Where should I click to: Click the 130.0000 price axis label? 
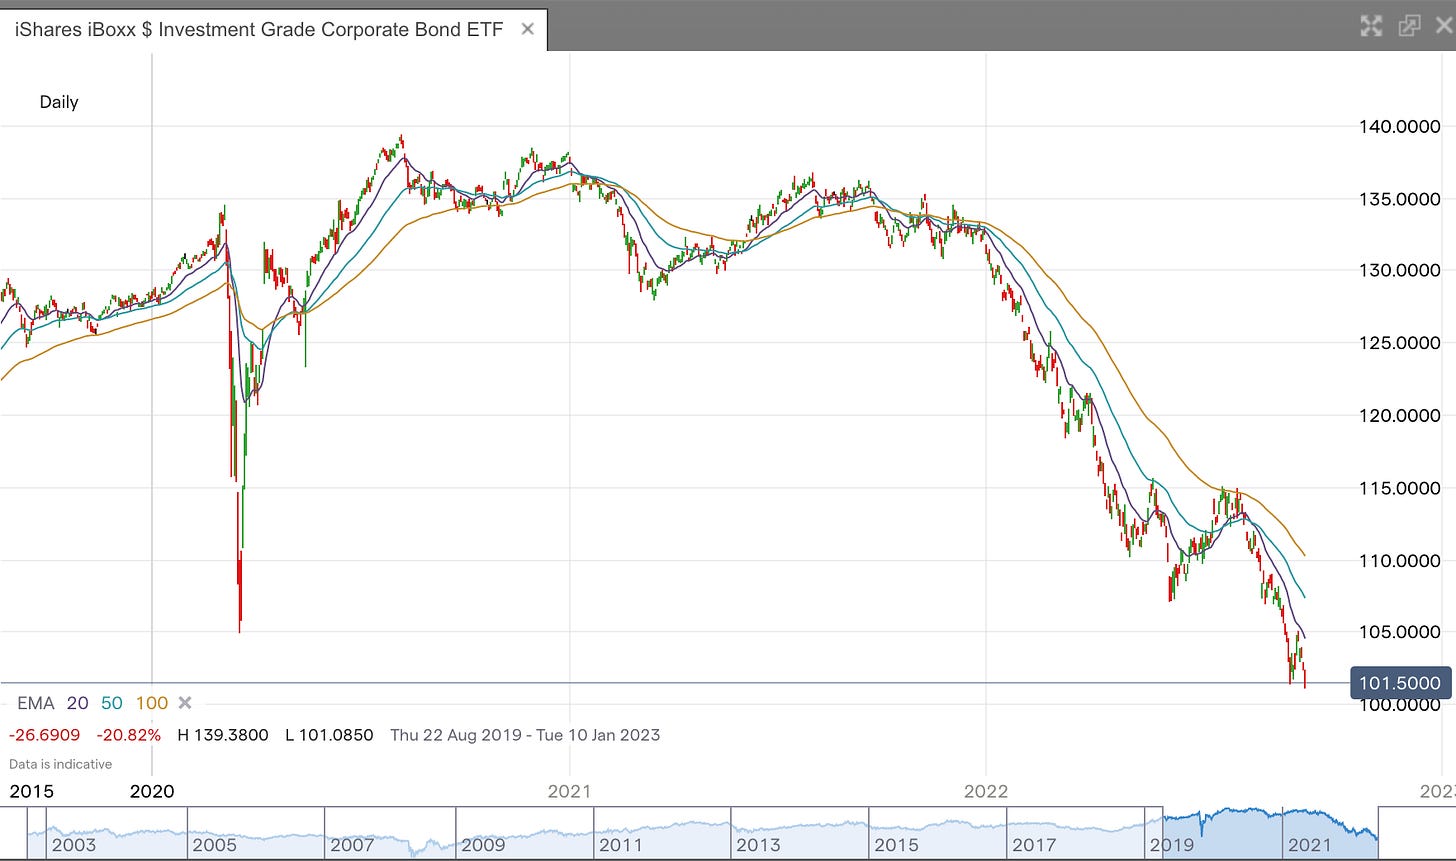pos(1400,270)
